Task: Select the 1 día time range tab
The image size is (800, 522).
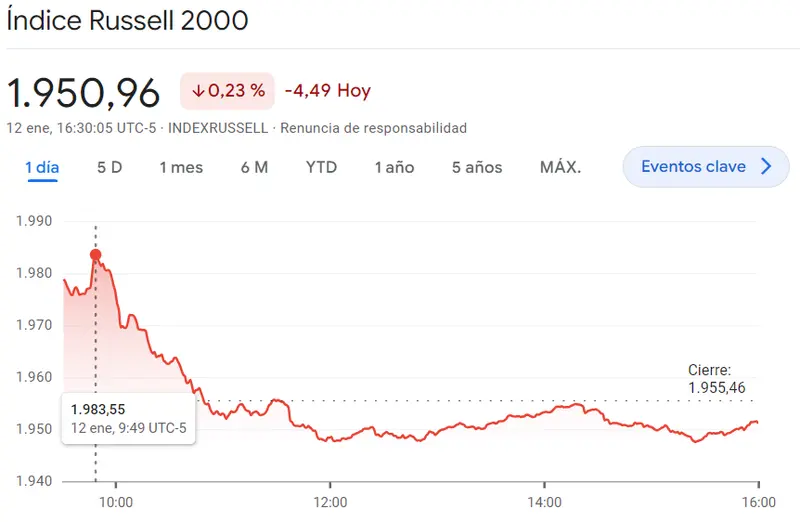Action: tap(42, 167)
